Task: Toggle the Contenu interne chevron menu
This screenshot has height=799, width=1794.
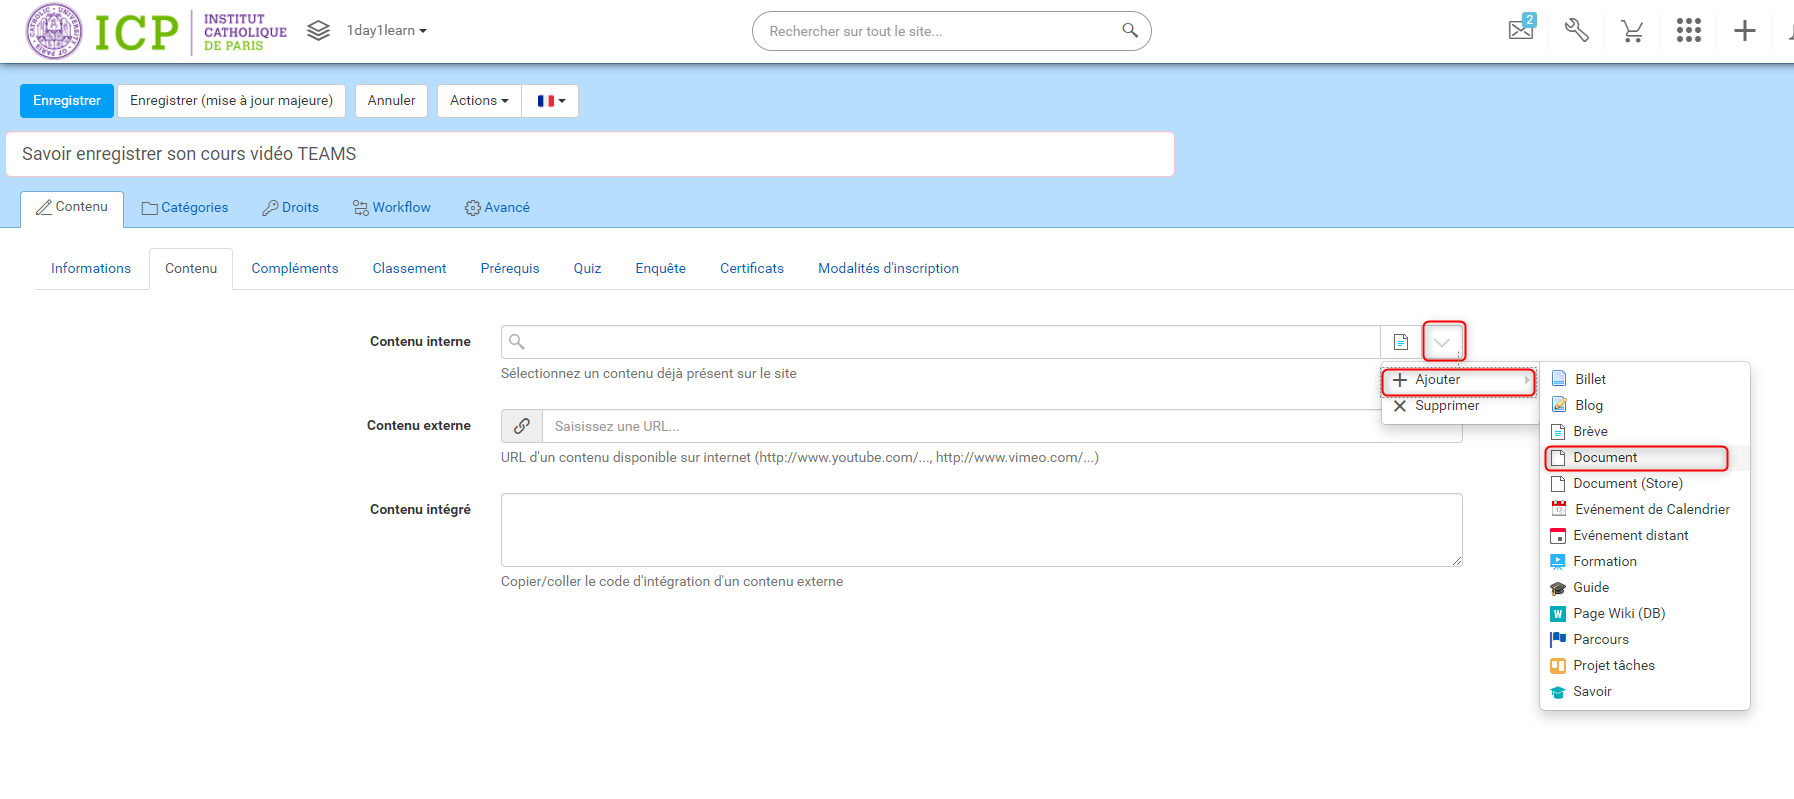Action: point(1442,342)
